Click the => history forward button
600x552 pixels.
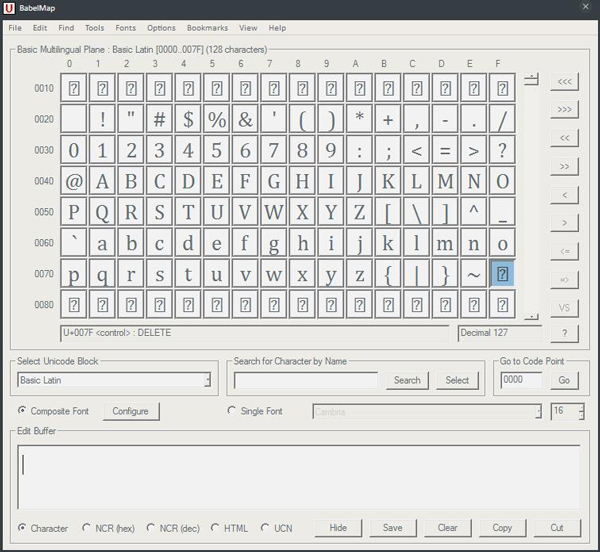[x=564, y=280]
